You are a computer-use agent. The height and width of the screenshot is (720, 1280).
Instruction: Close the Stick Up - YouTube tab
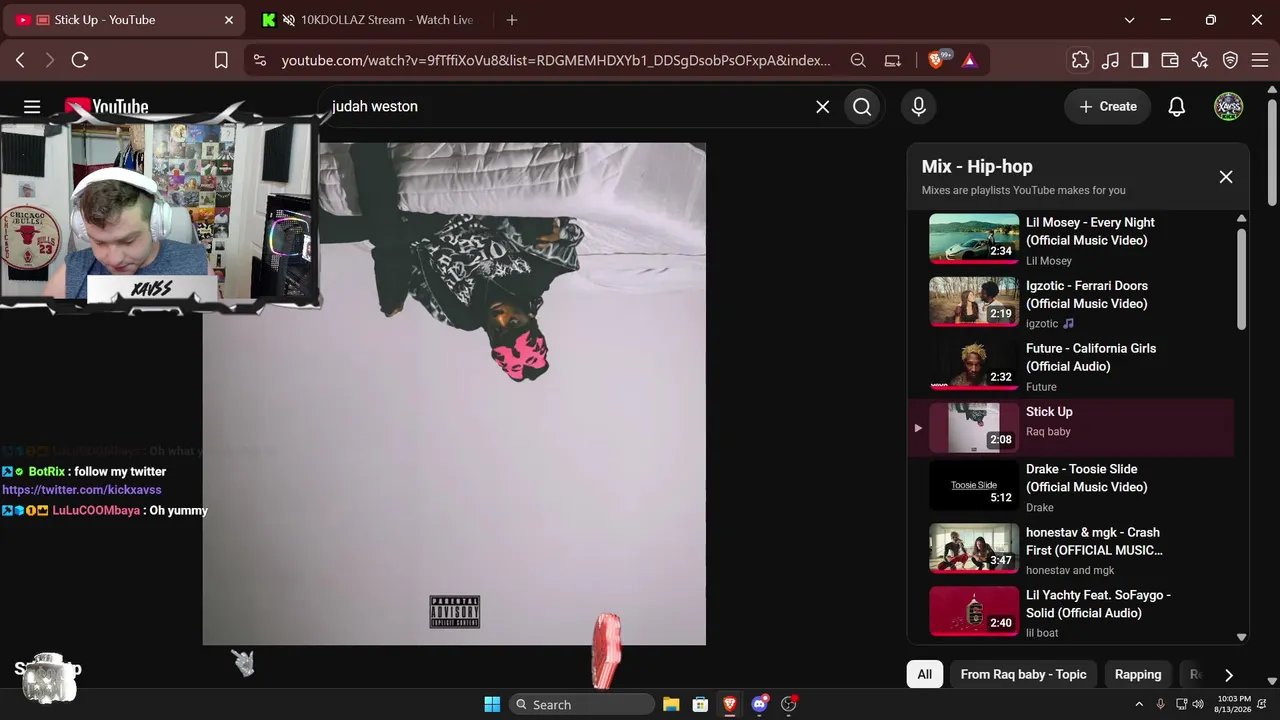click(229, 20)
